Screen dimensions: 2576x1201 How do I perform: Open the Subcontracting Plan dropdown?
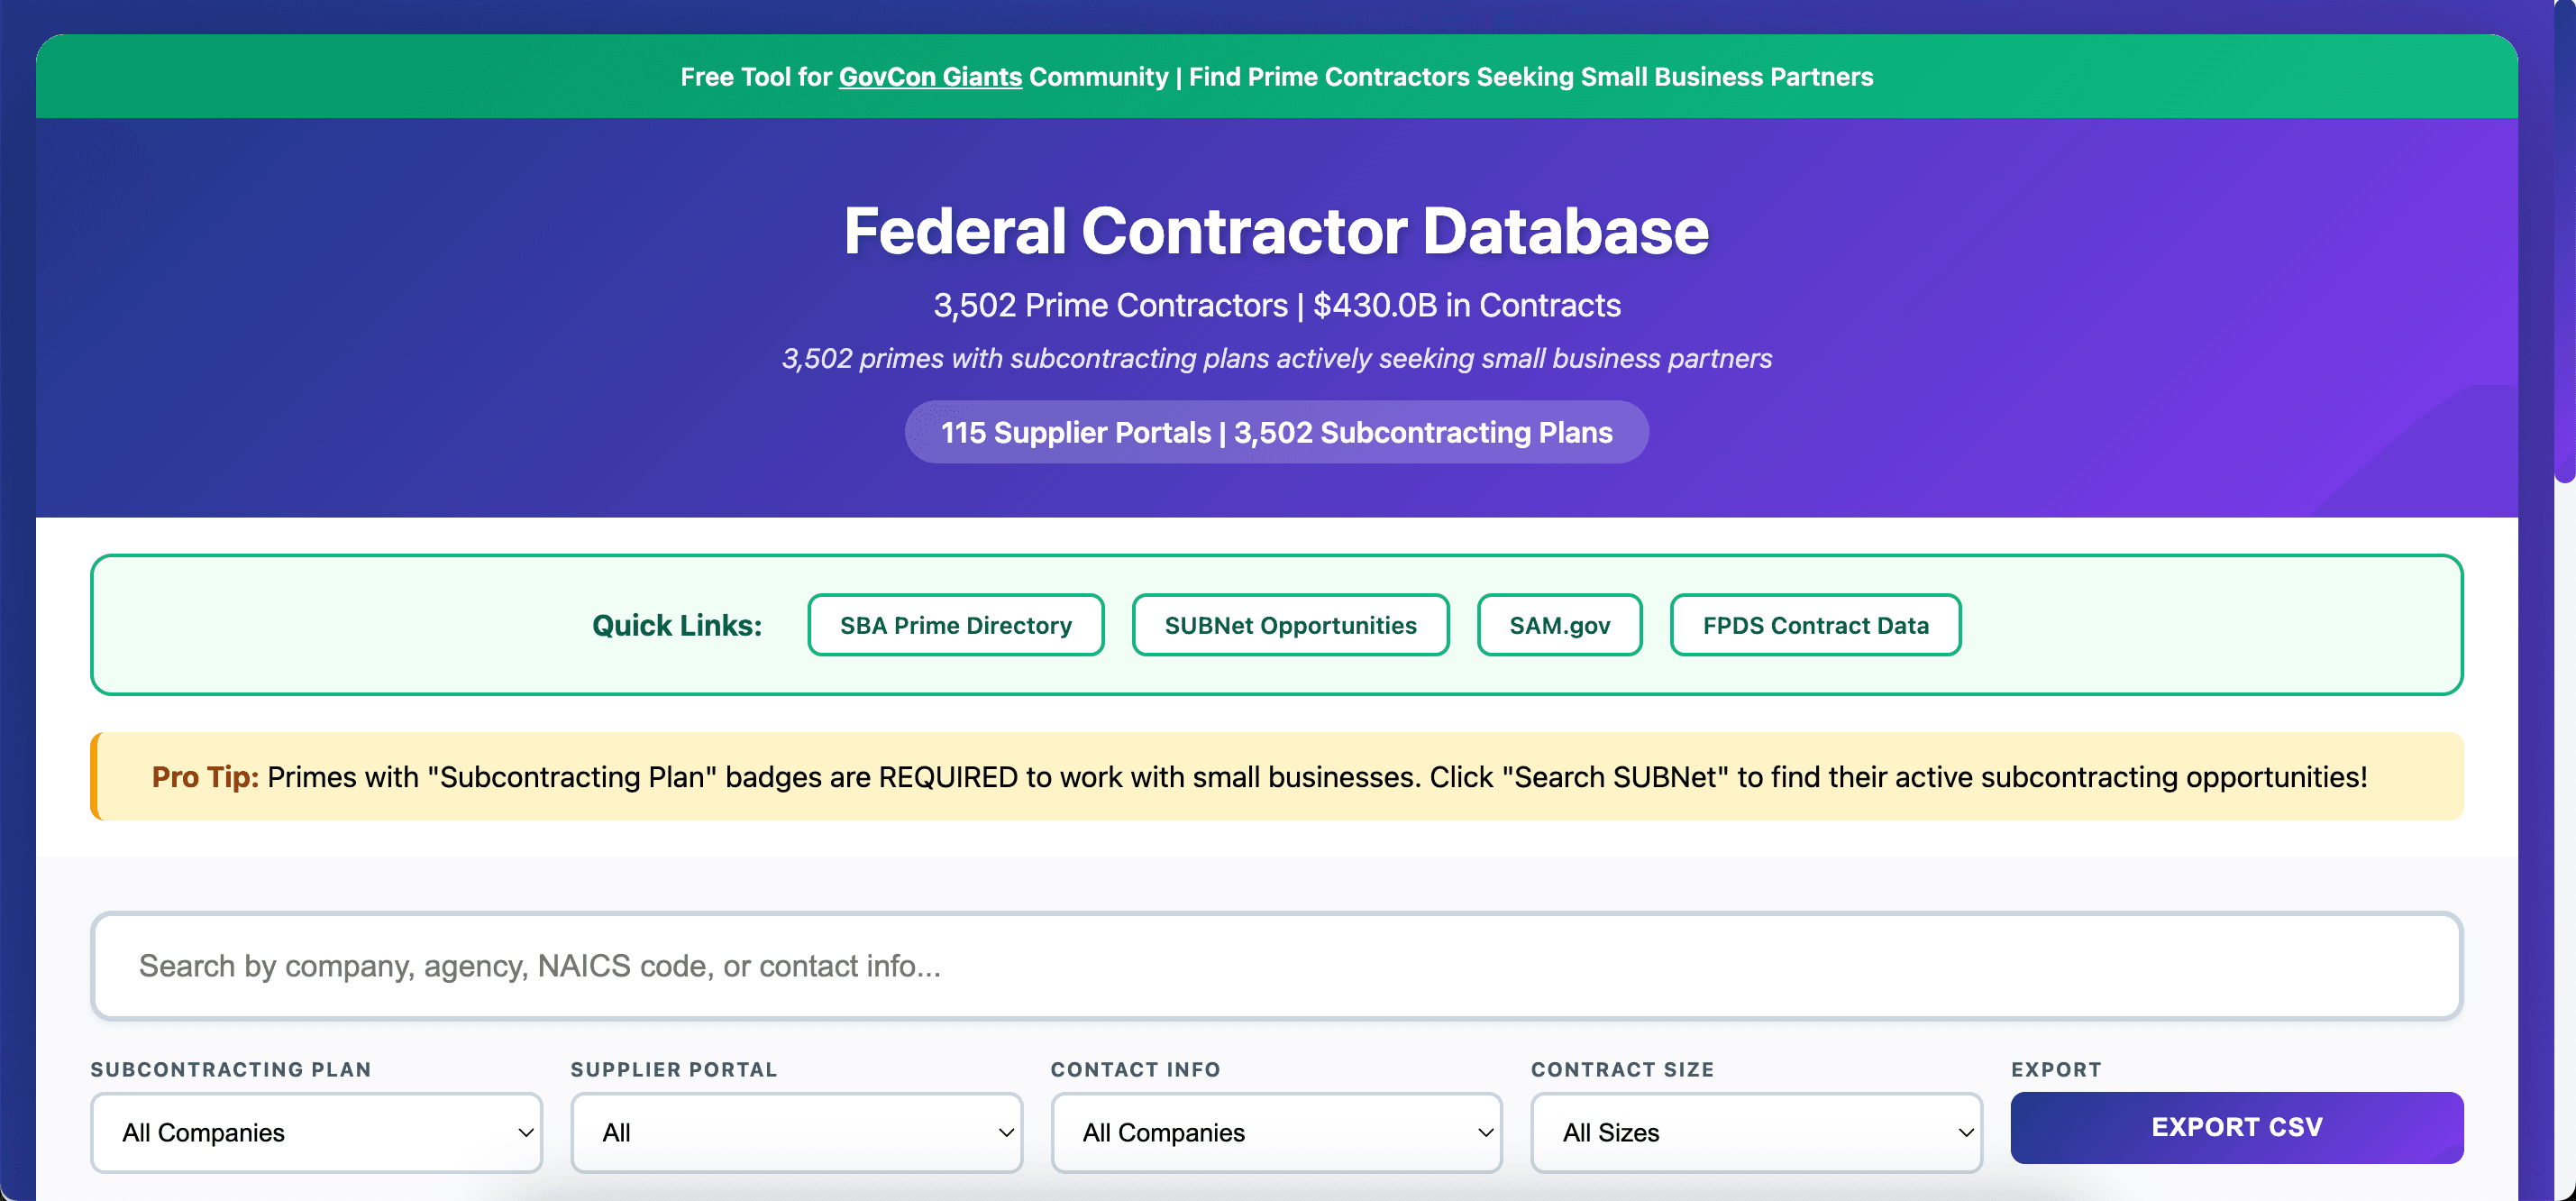click(x=316, y=1132)
